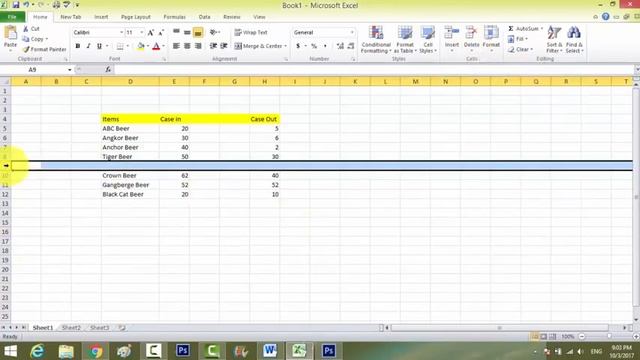Center align the cell text
Screen dimensions: 640x360
187,46
